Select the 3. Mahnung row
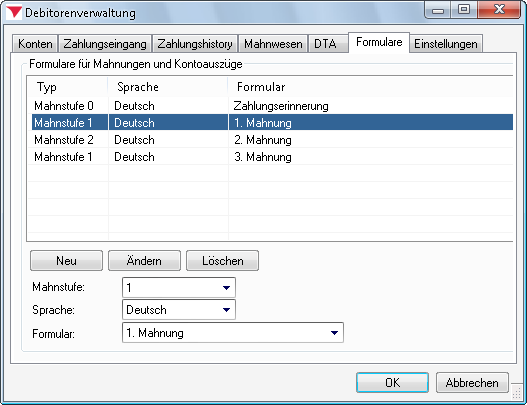This screenshot has width=527, height=405. [270, 157]
